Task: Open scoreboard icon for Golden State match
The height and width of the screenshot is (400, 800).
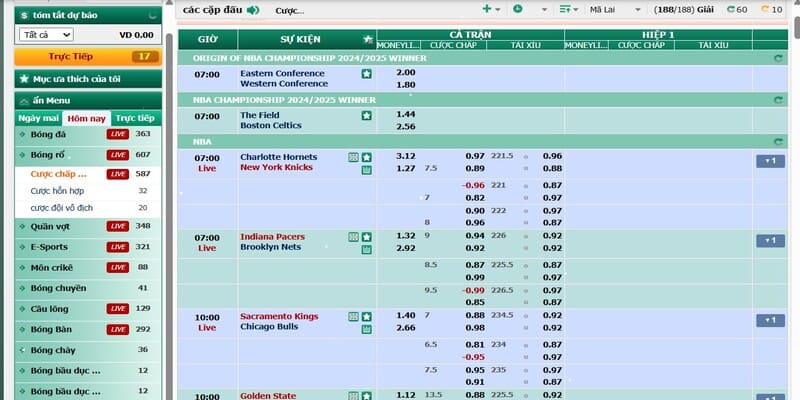Action: coord(354,396)
